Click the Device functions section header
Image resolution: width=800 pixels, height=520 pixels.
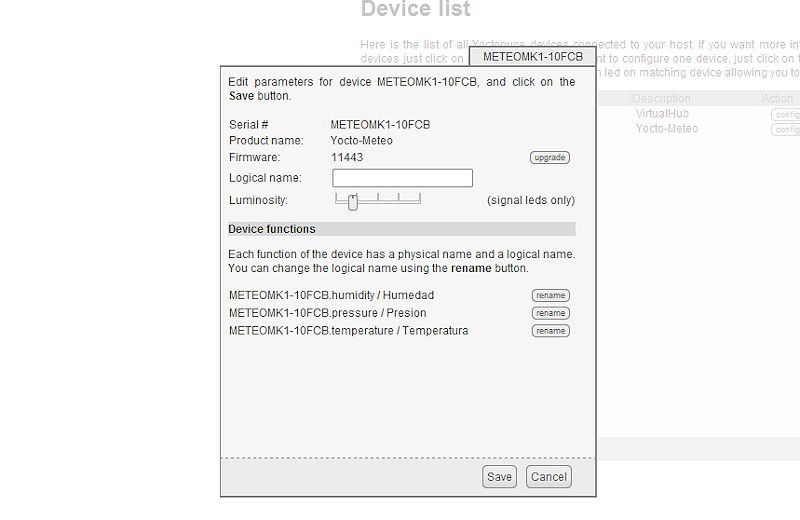point(402,229)
